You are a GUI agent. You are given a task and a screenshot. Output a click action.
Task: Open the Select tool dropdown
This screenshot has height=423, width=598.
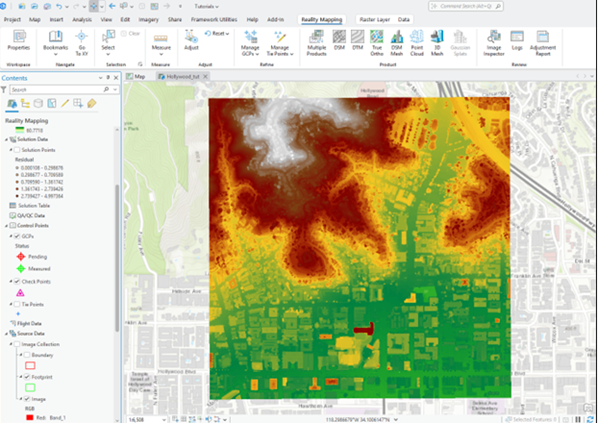tap(108, 54)
